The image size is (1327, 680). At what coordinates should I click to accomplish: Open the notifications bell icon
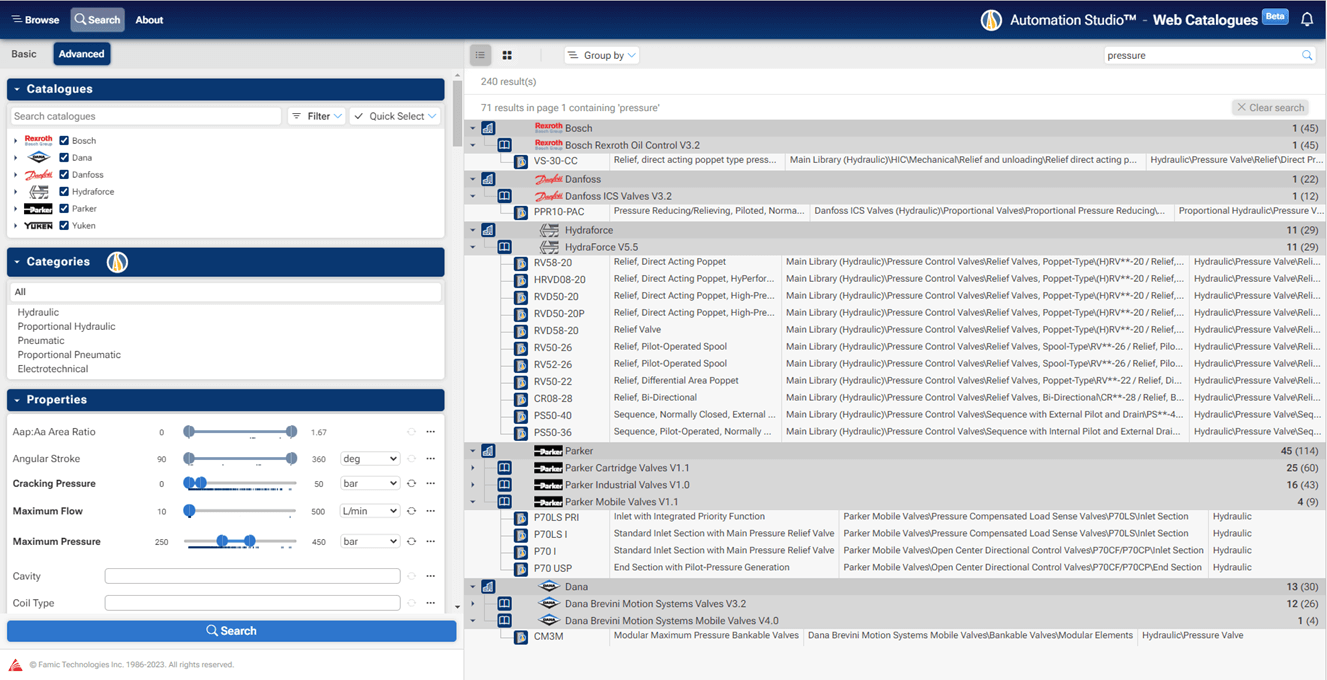pos(1307,19)
